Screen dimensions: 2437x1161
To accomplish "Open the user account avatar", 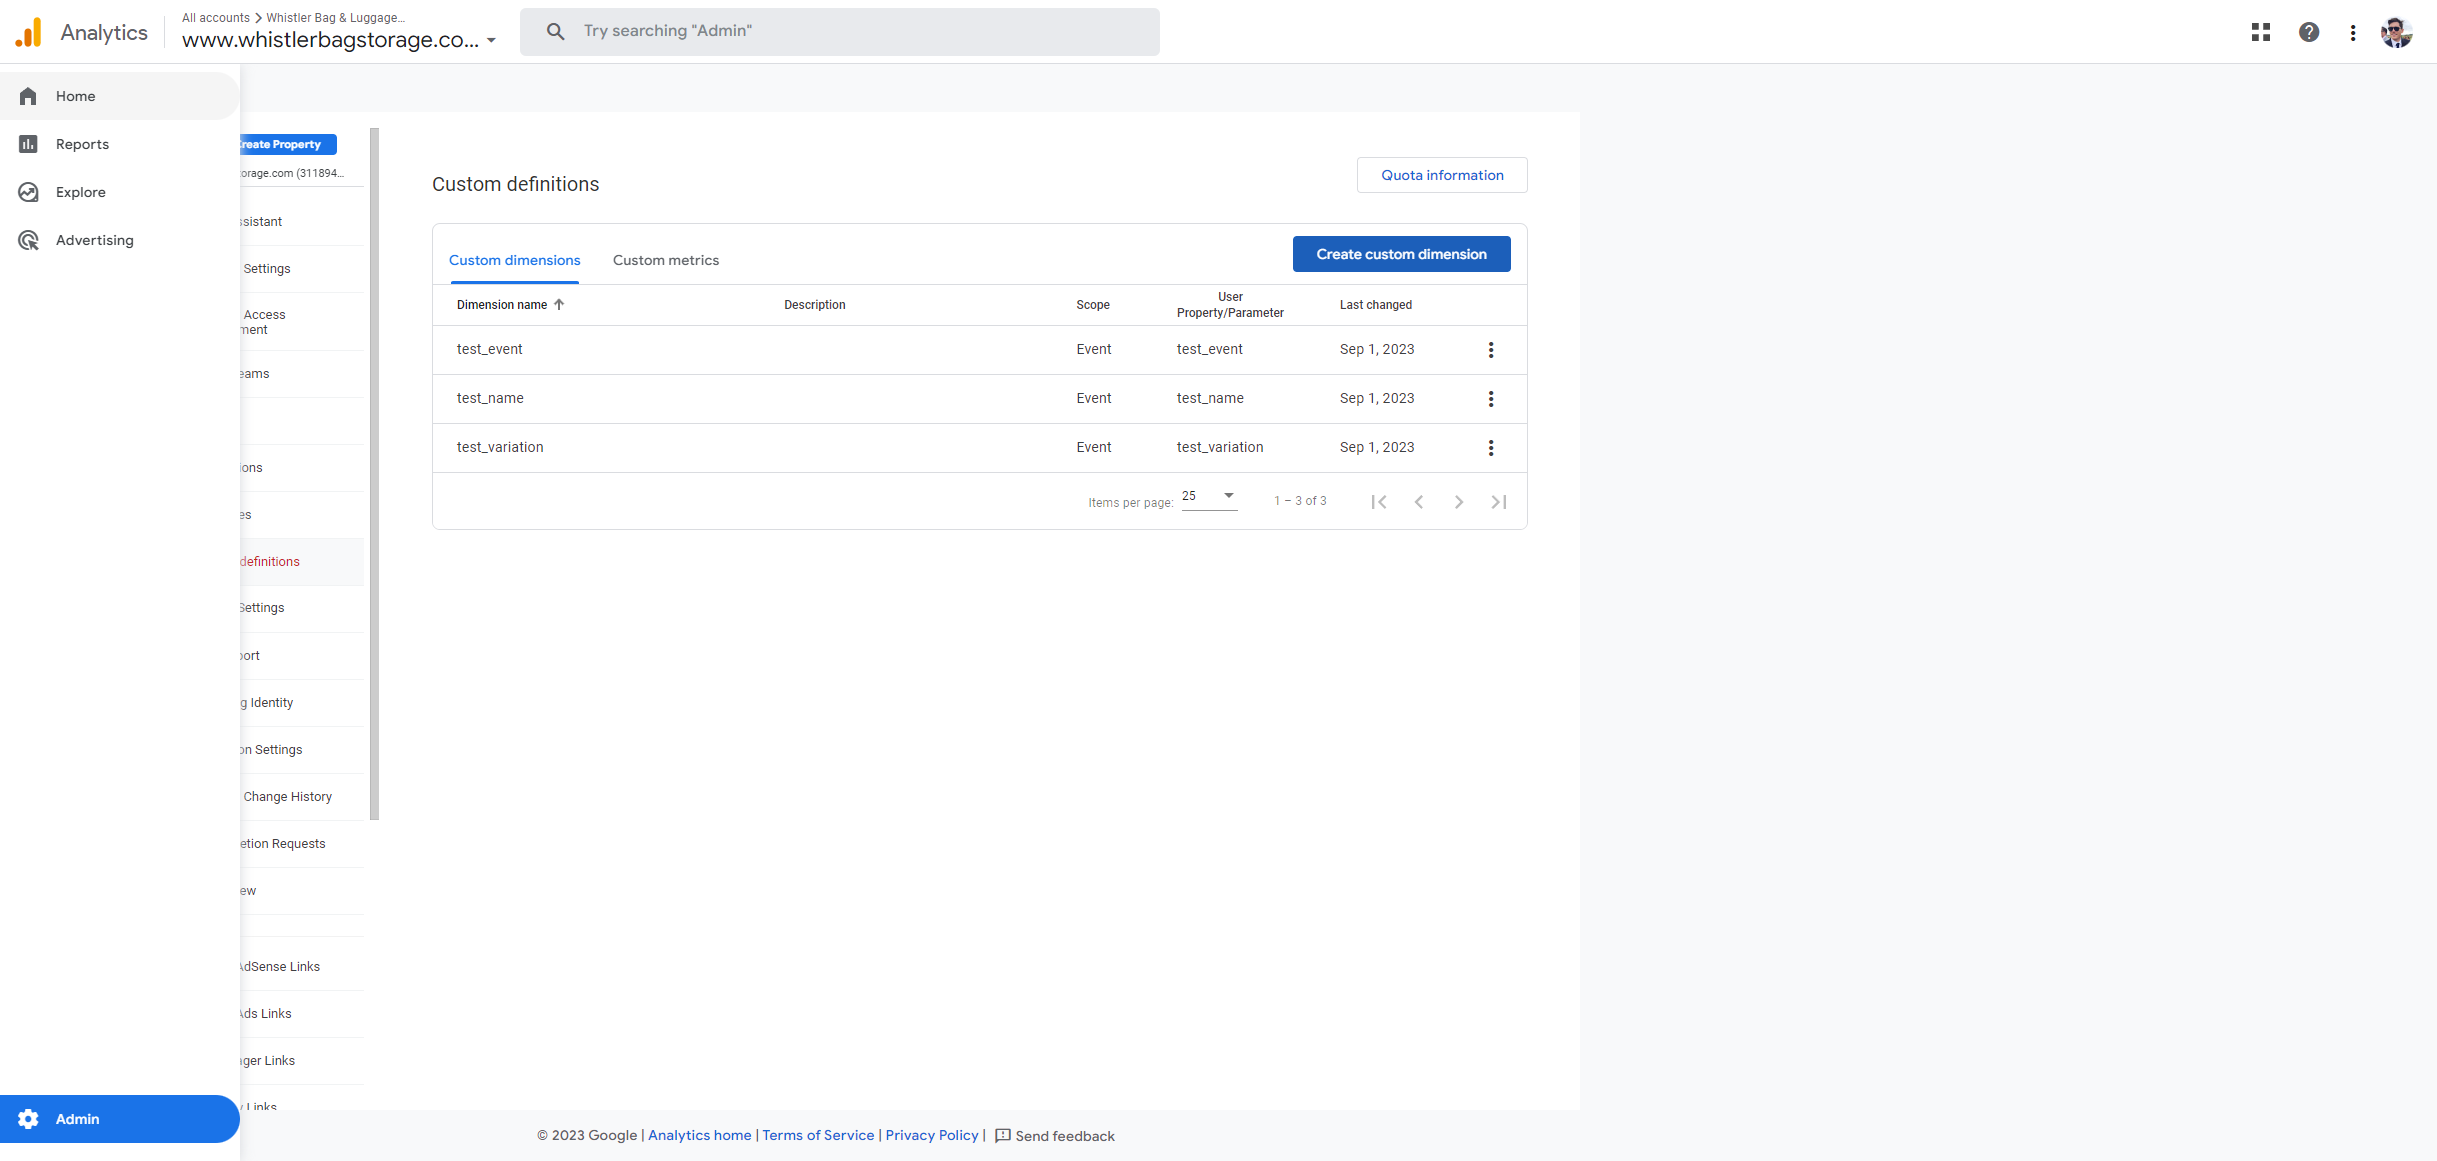I will pos(2397,32).
